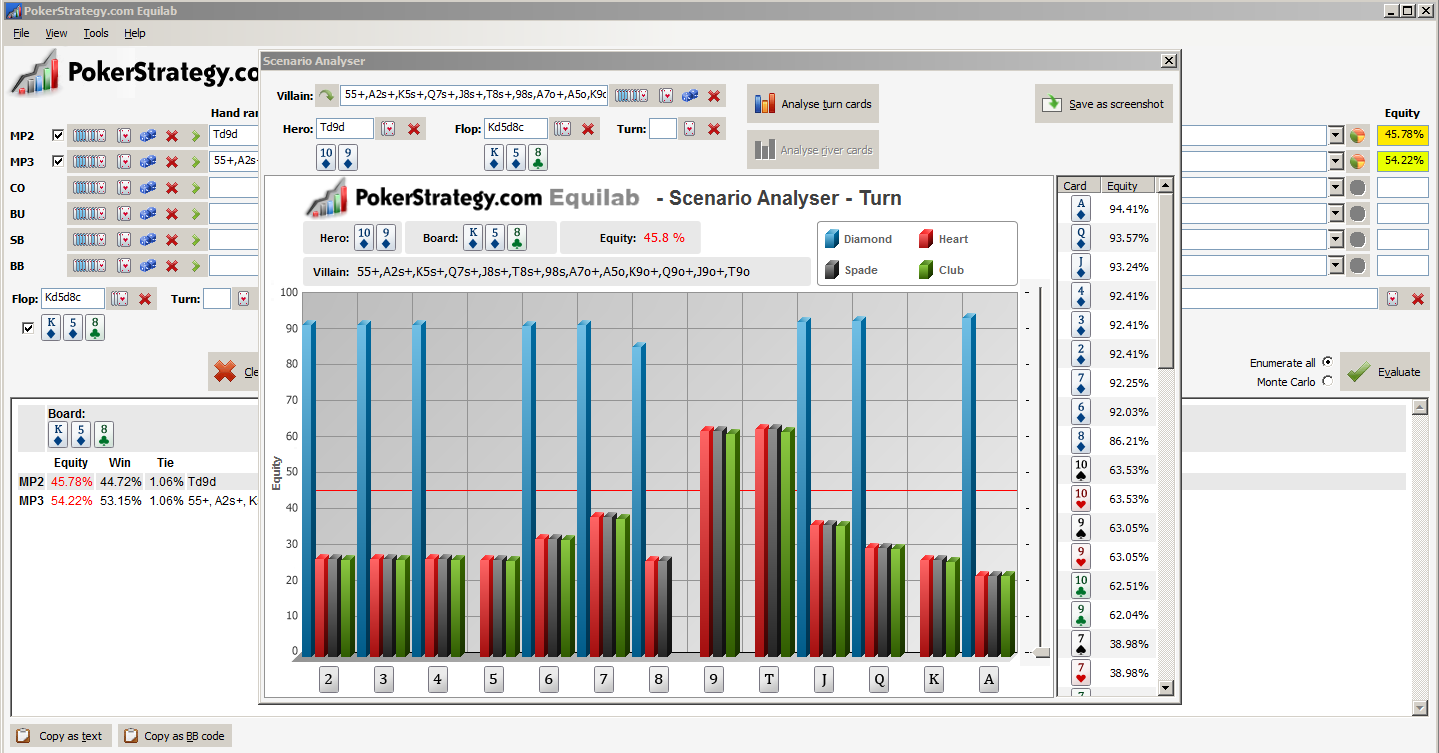
Task: Clear Hero hand in Scenario Analyser
Action: pyautogui.click(x=414, y=128)
